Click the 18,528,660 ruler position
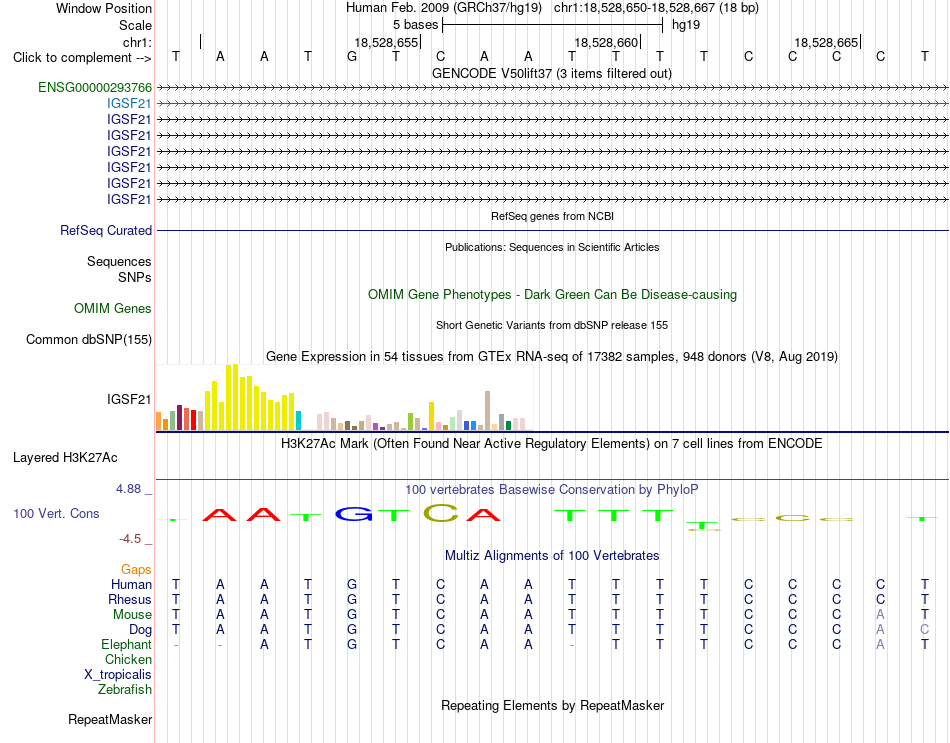Screen dimensions: 950x743 (606, 42)
